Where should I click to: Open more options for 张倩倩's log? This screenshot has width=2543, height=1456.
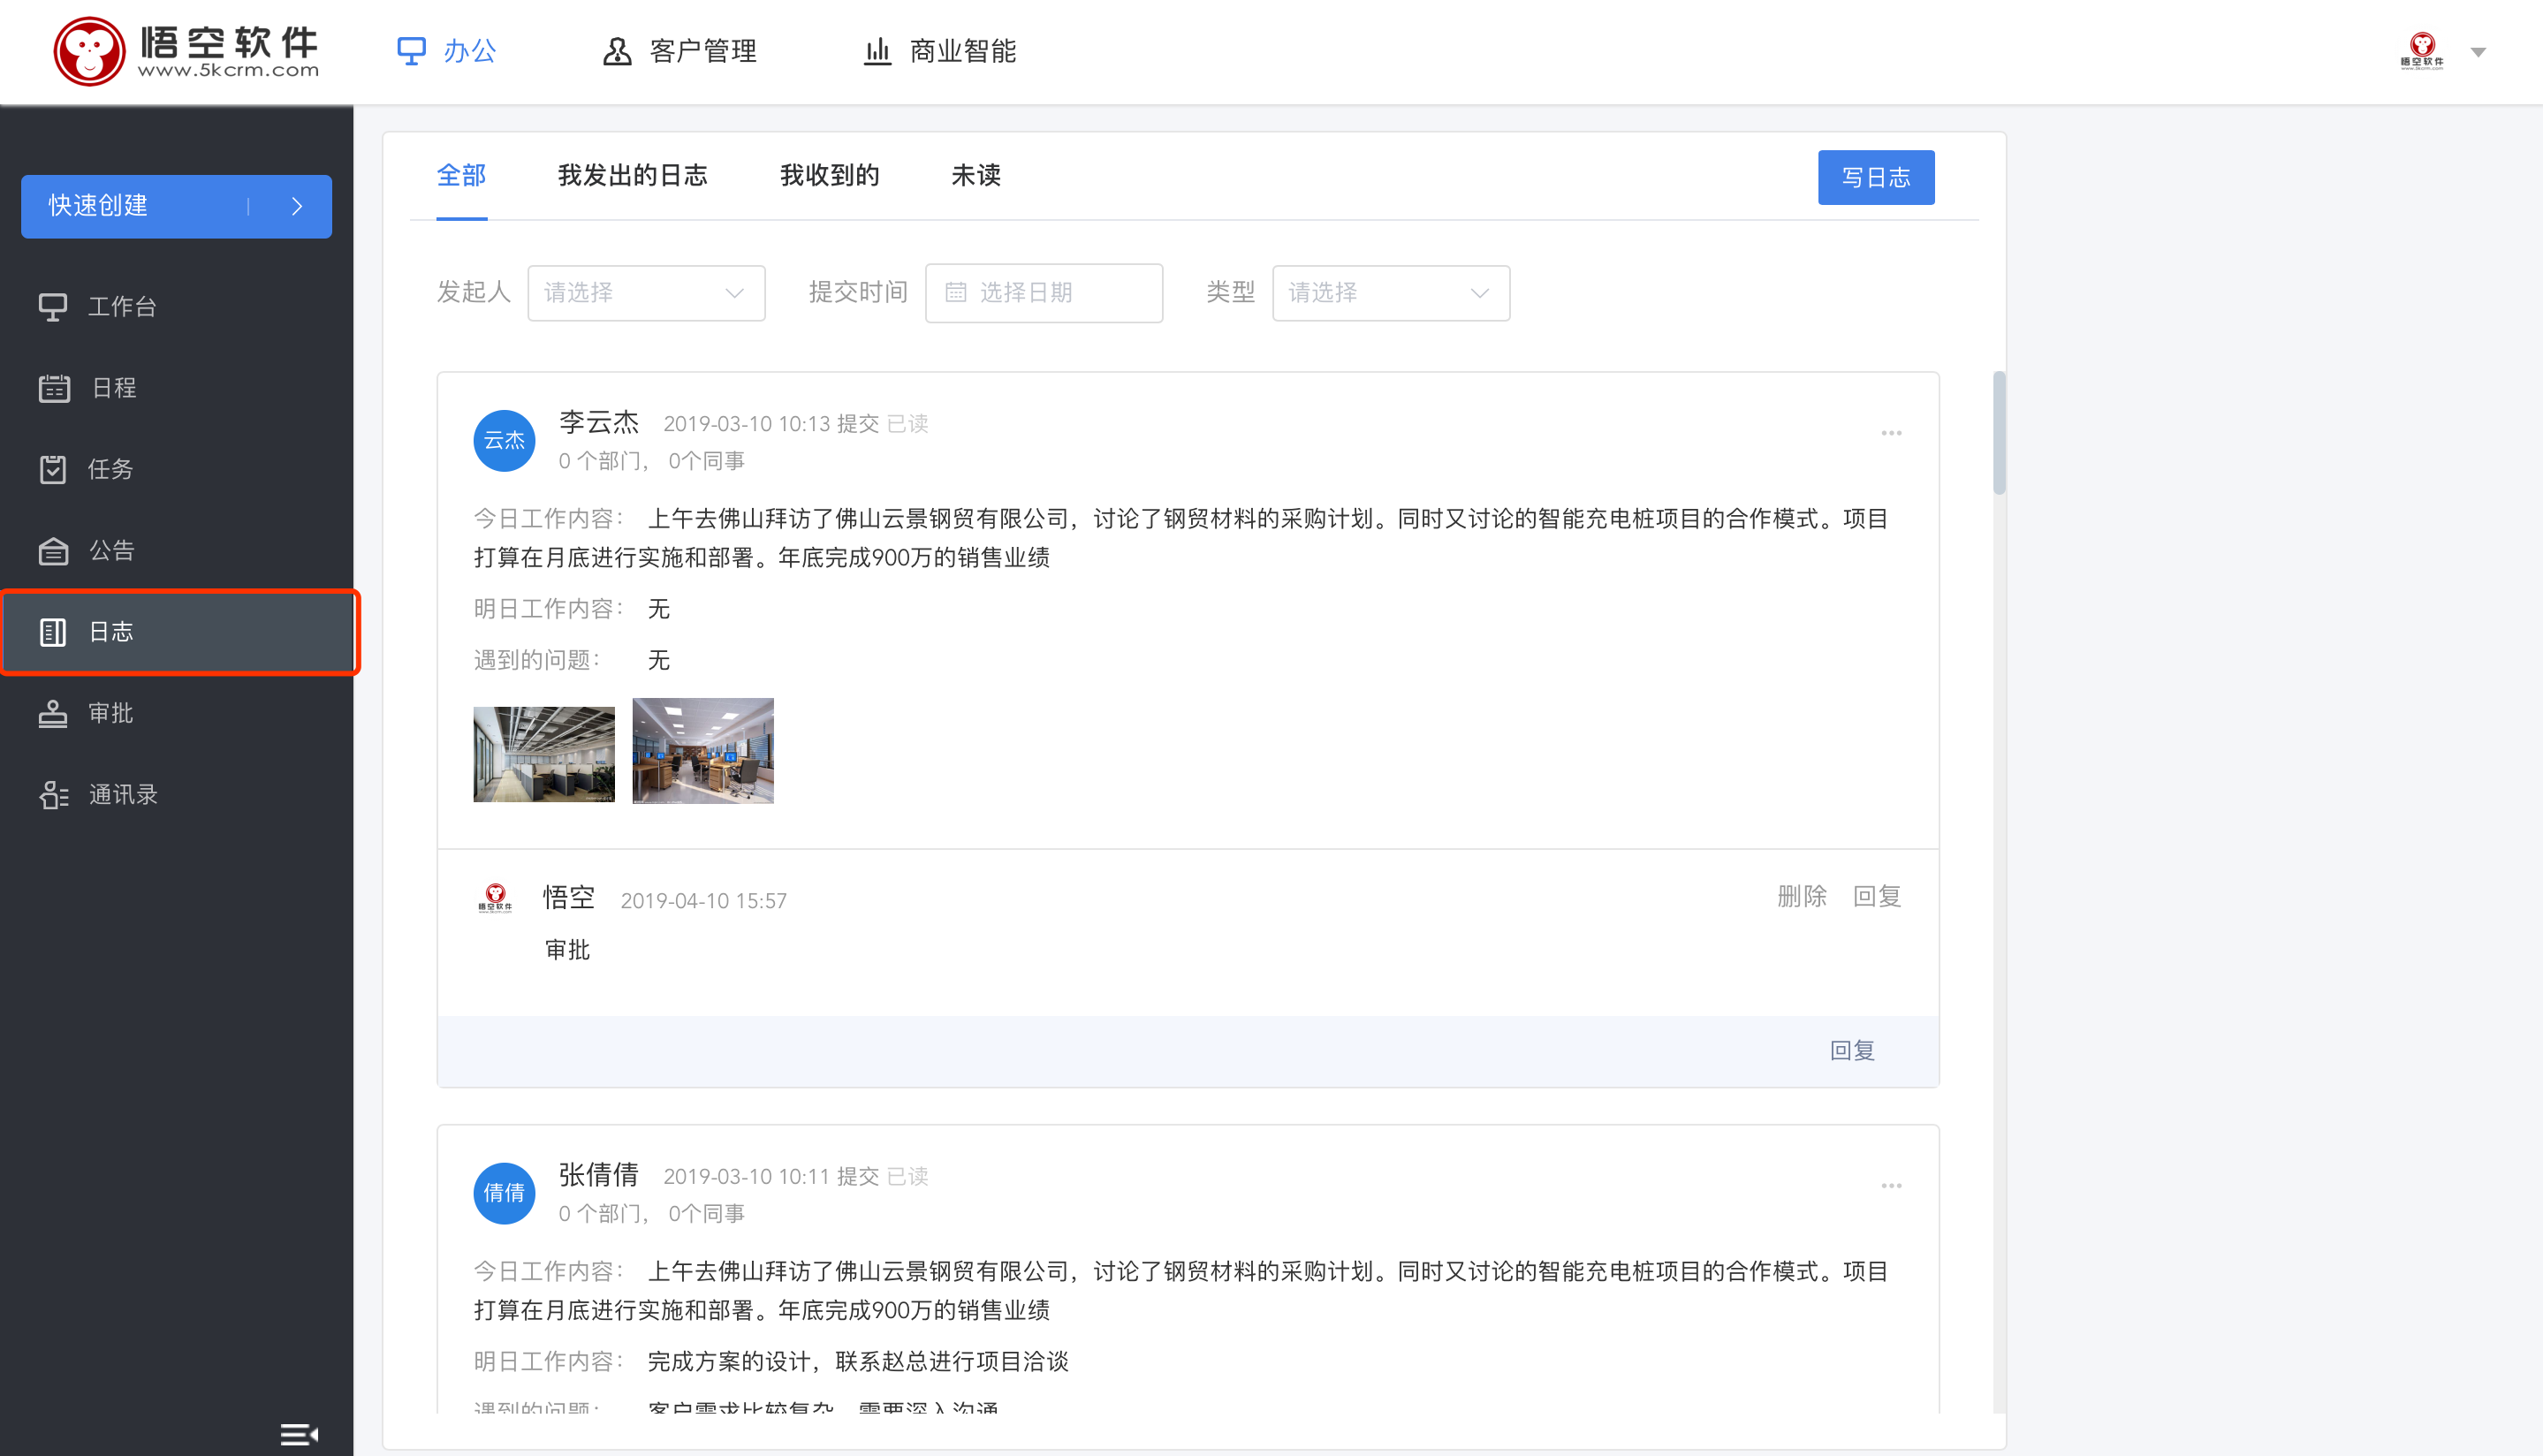point(1890,1186)
